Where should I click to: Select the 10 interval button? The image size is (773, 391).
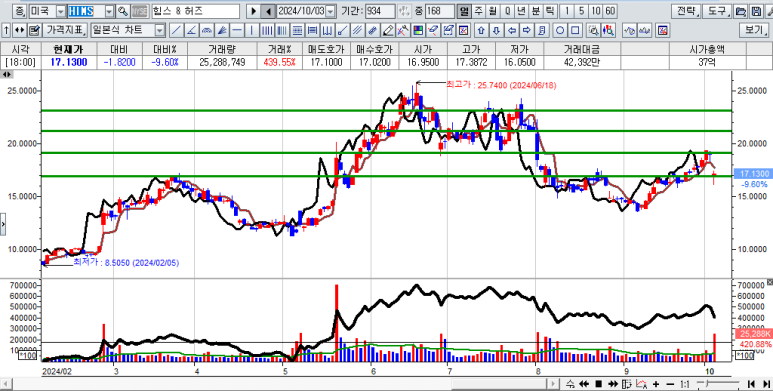click(596, 11)
